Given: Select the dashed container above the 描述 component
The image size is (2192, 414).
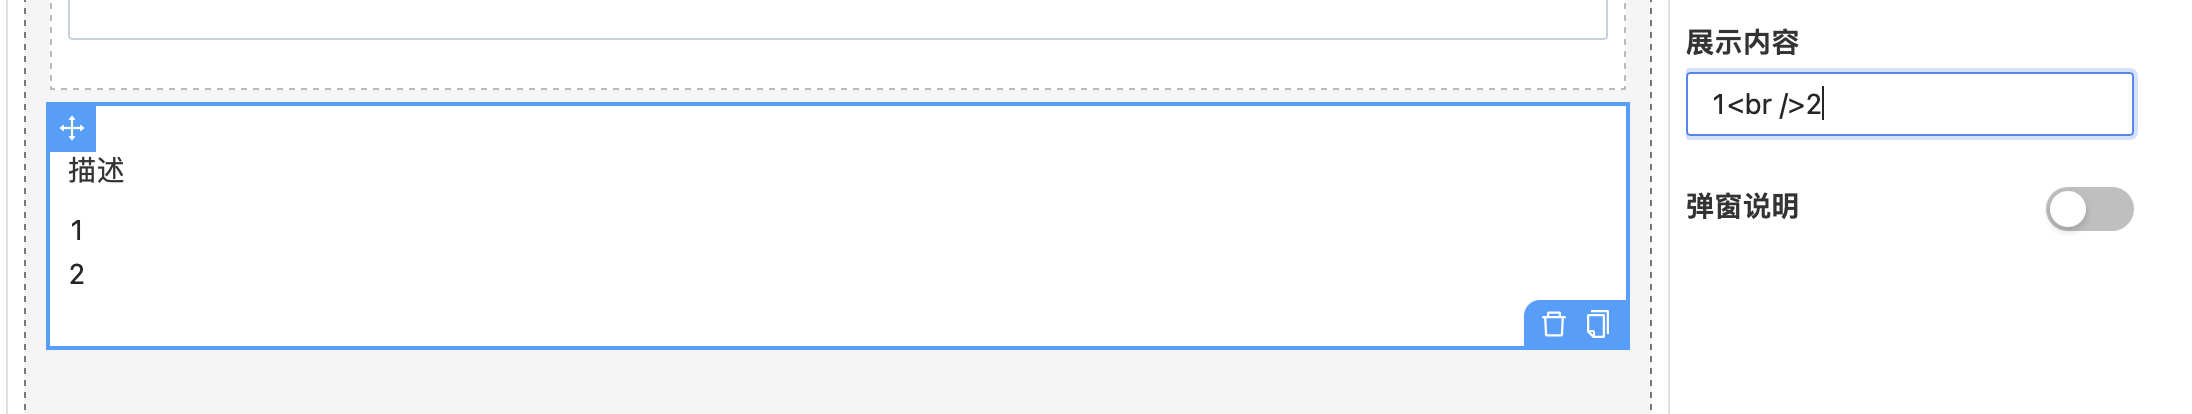Looking at the screenshot, I should pyautogui.click(x=837, y=66).
